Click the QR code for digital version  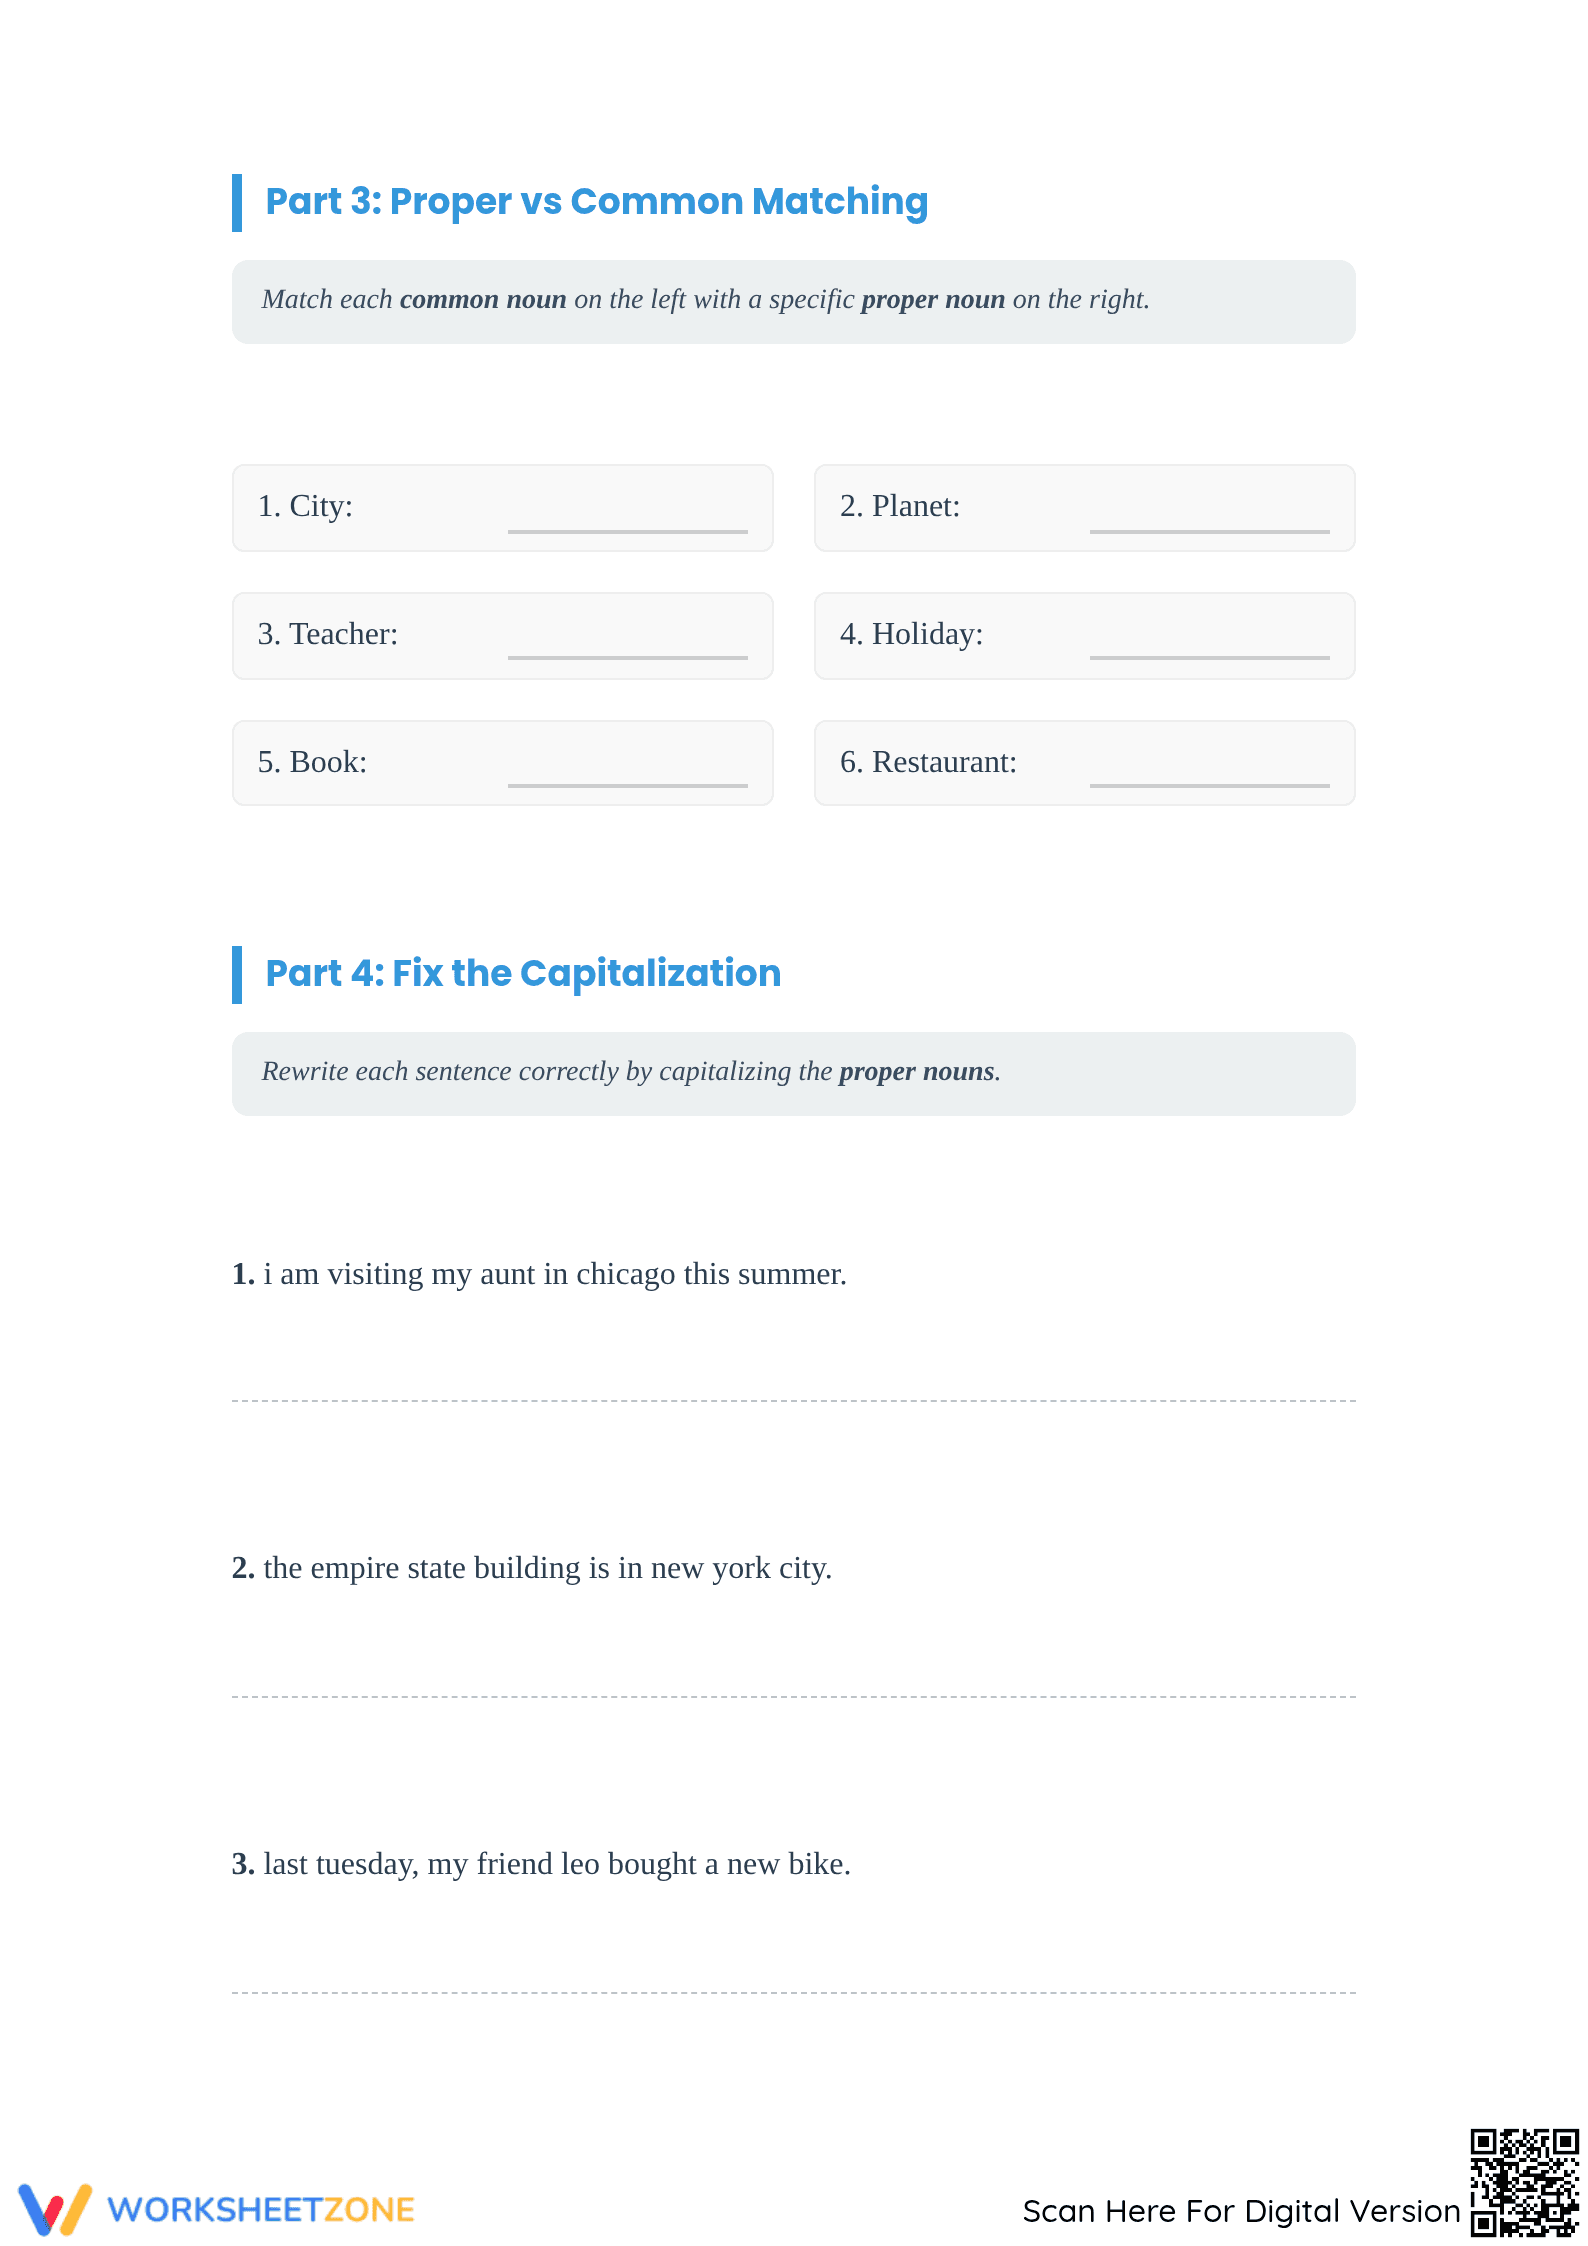(x=1524, y=2182)
